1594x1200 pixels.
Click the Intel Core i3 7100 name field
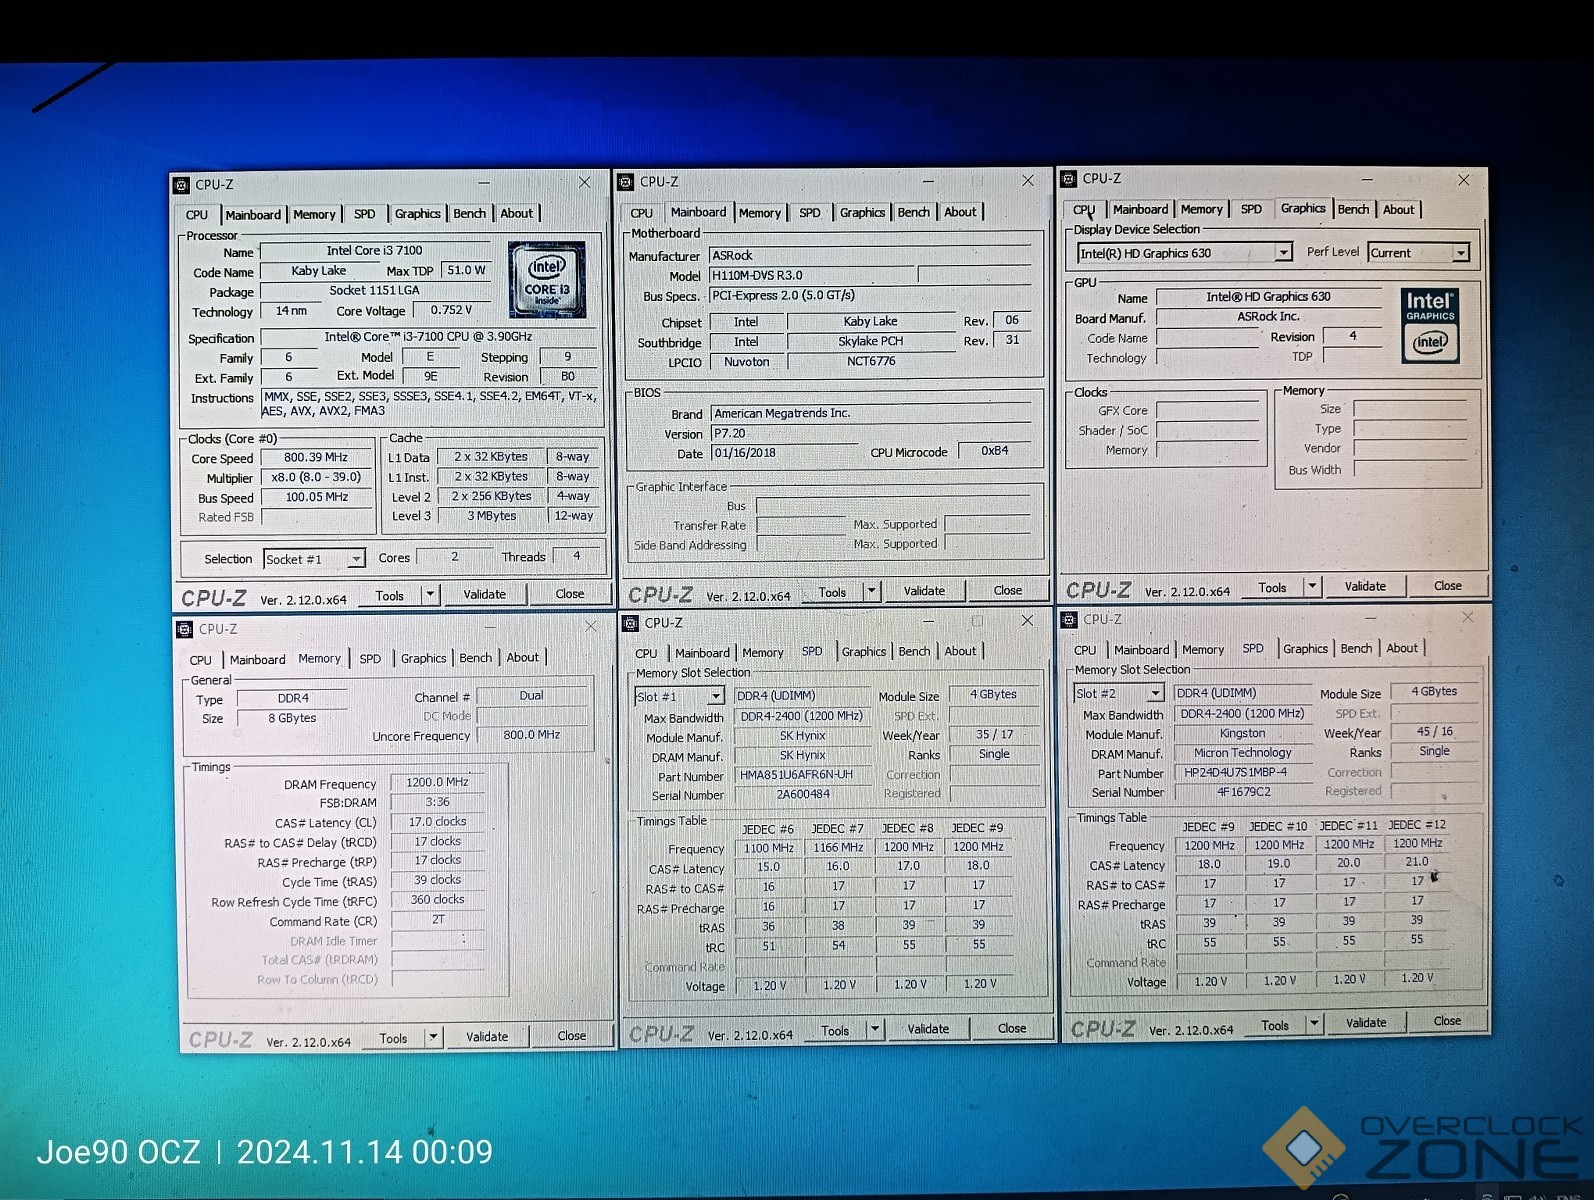pos(374,251)
